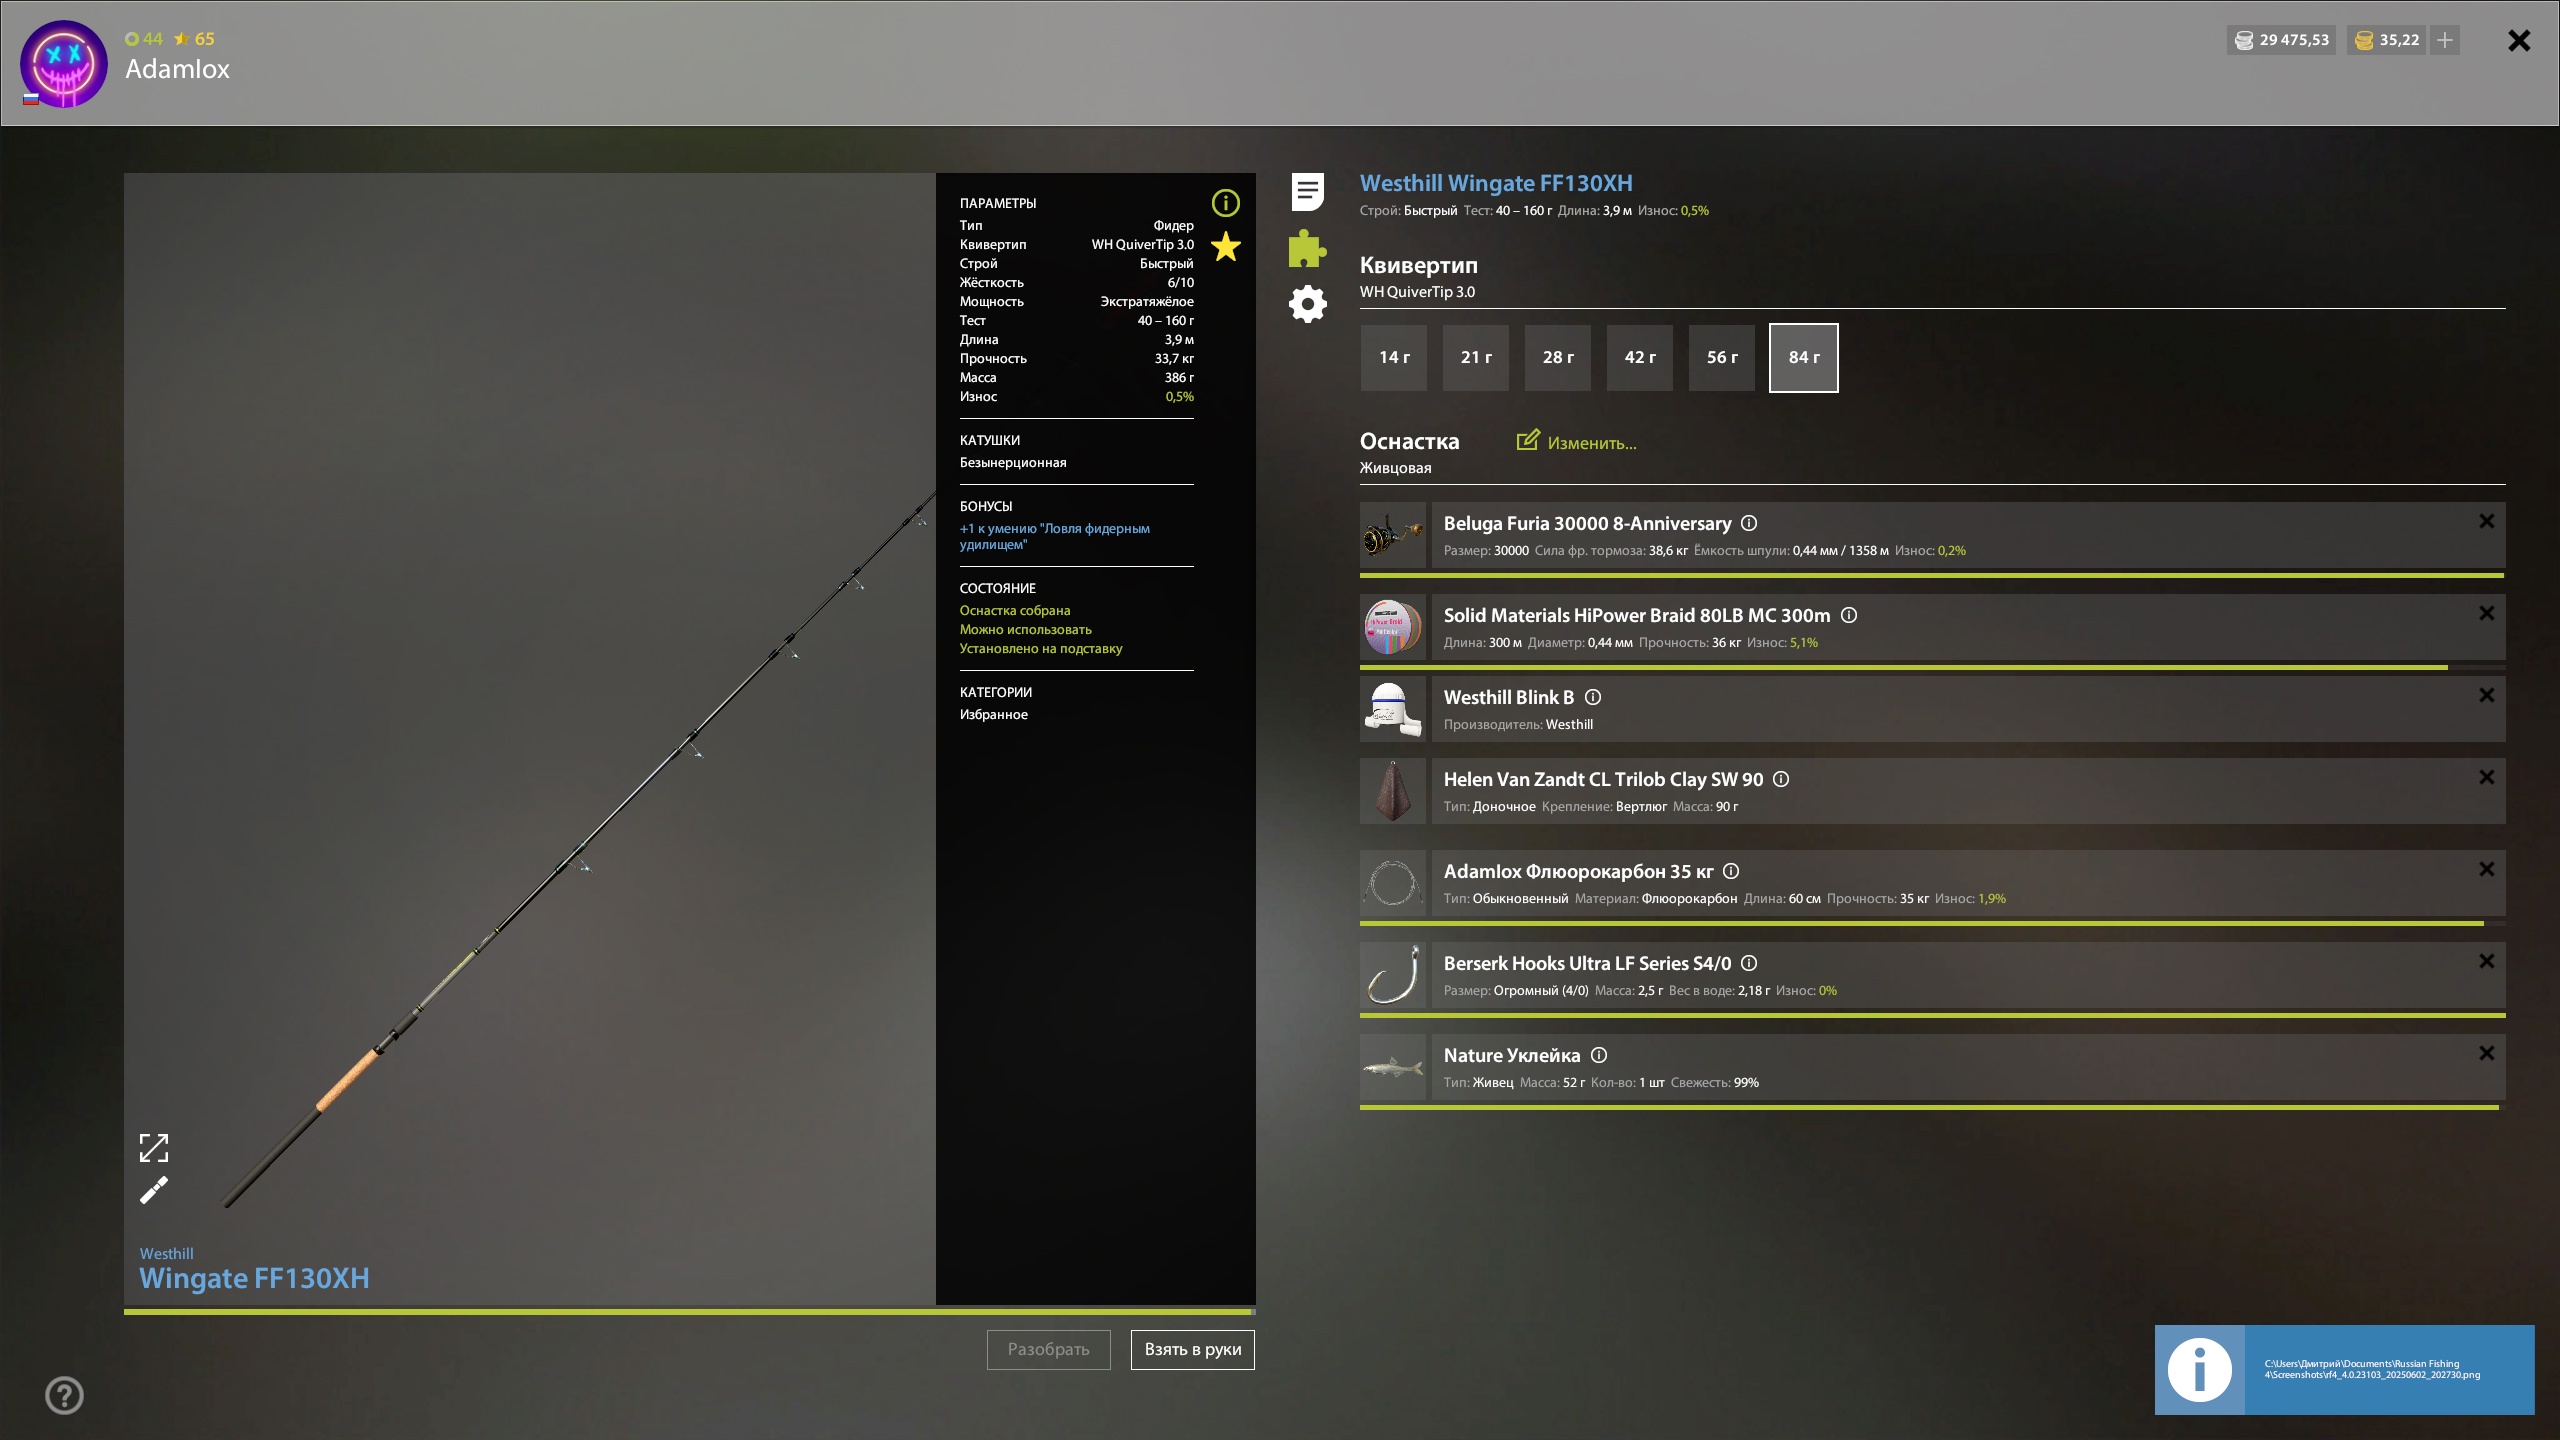Click Изменить to edit the rig
The image size is (2560, 1440).
pos(1592,443)
